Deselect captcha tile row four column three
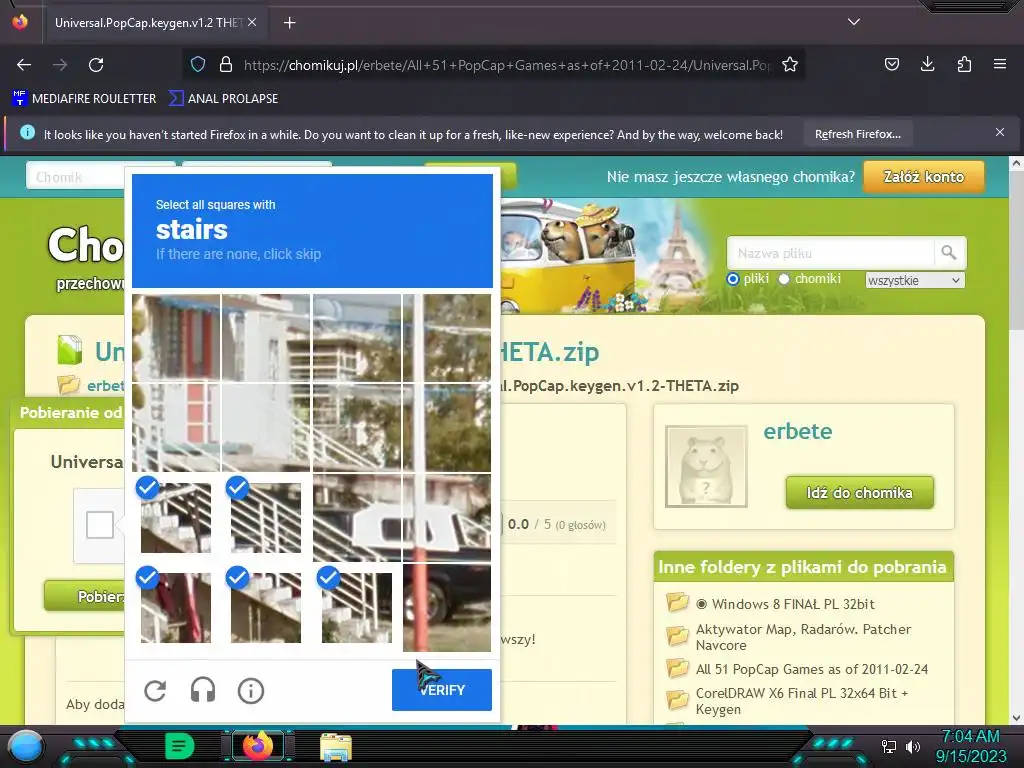The image size is (1024, 768). click(x=357, y=607)
